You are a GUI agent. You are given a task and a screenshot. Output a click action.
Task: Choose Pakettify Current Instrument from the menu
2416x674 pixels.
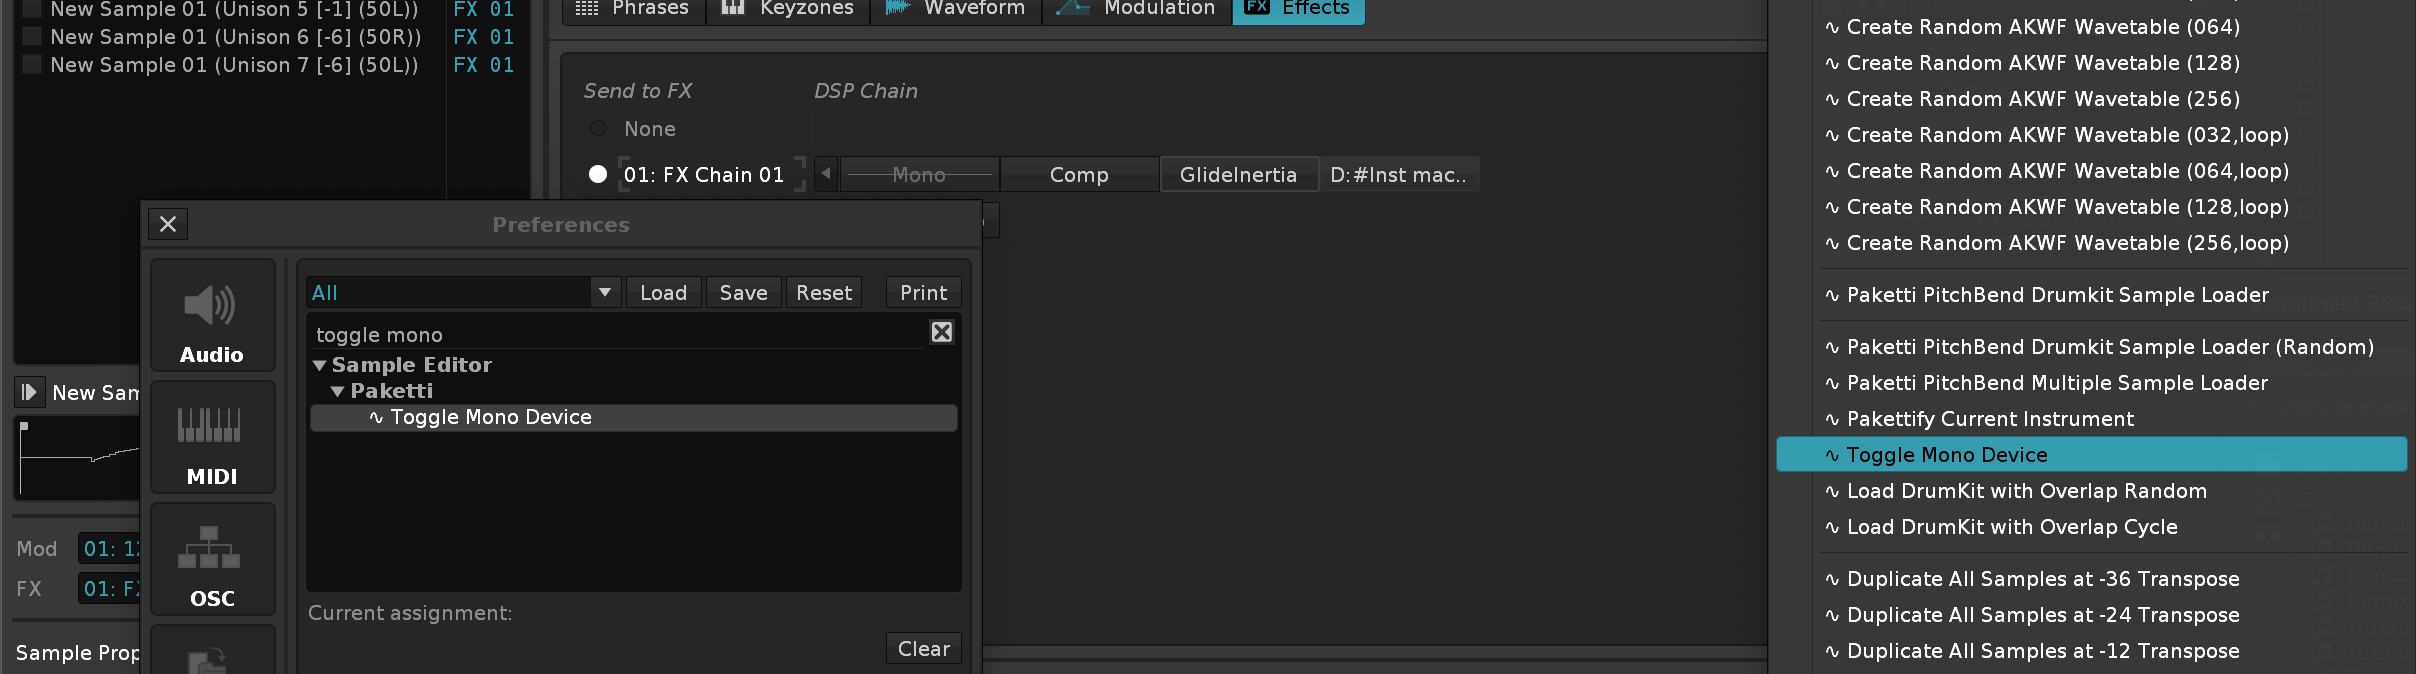(1989, 419)
